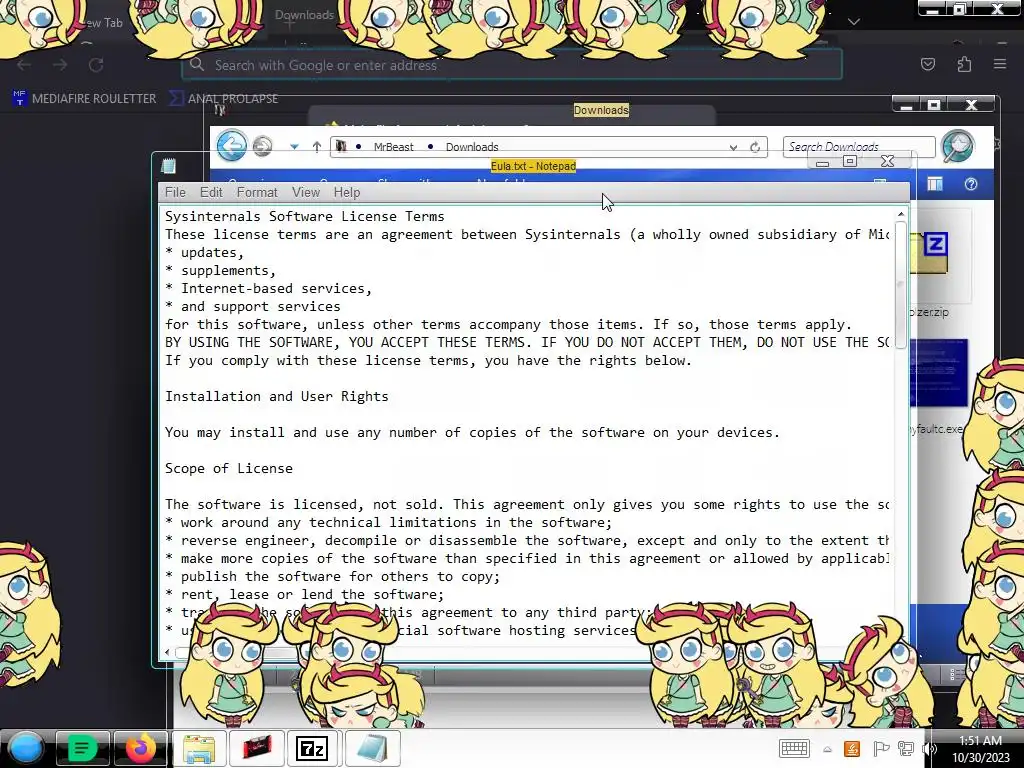
Task: Toggle the Explorer preview pane icon
Action: (x=935, y=184)
